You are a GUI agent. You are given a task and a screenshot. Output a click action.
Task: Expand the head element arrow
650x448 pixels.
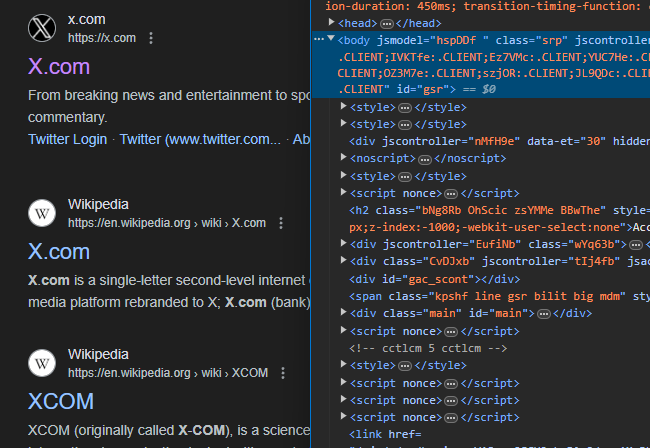pyautogui.click(x=331, y=22)
